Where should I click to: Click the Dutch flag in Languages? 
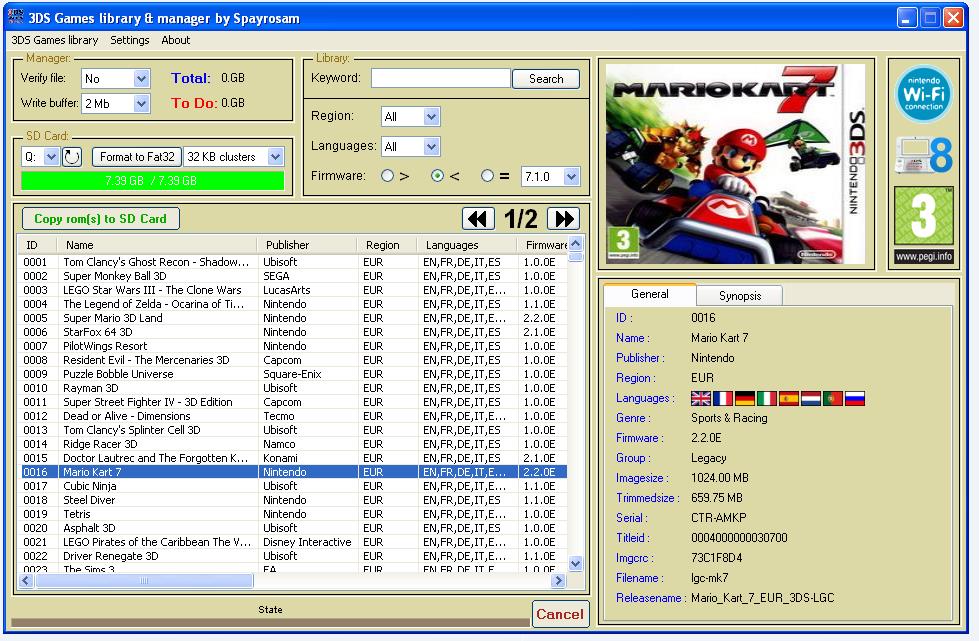pos(810,398)
